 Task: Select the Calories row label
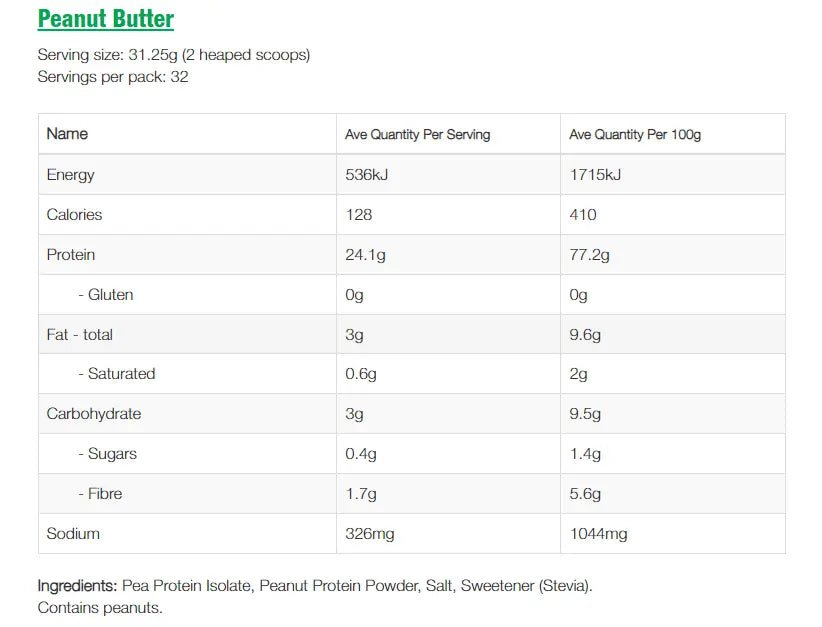point(74,215)
